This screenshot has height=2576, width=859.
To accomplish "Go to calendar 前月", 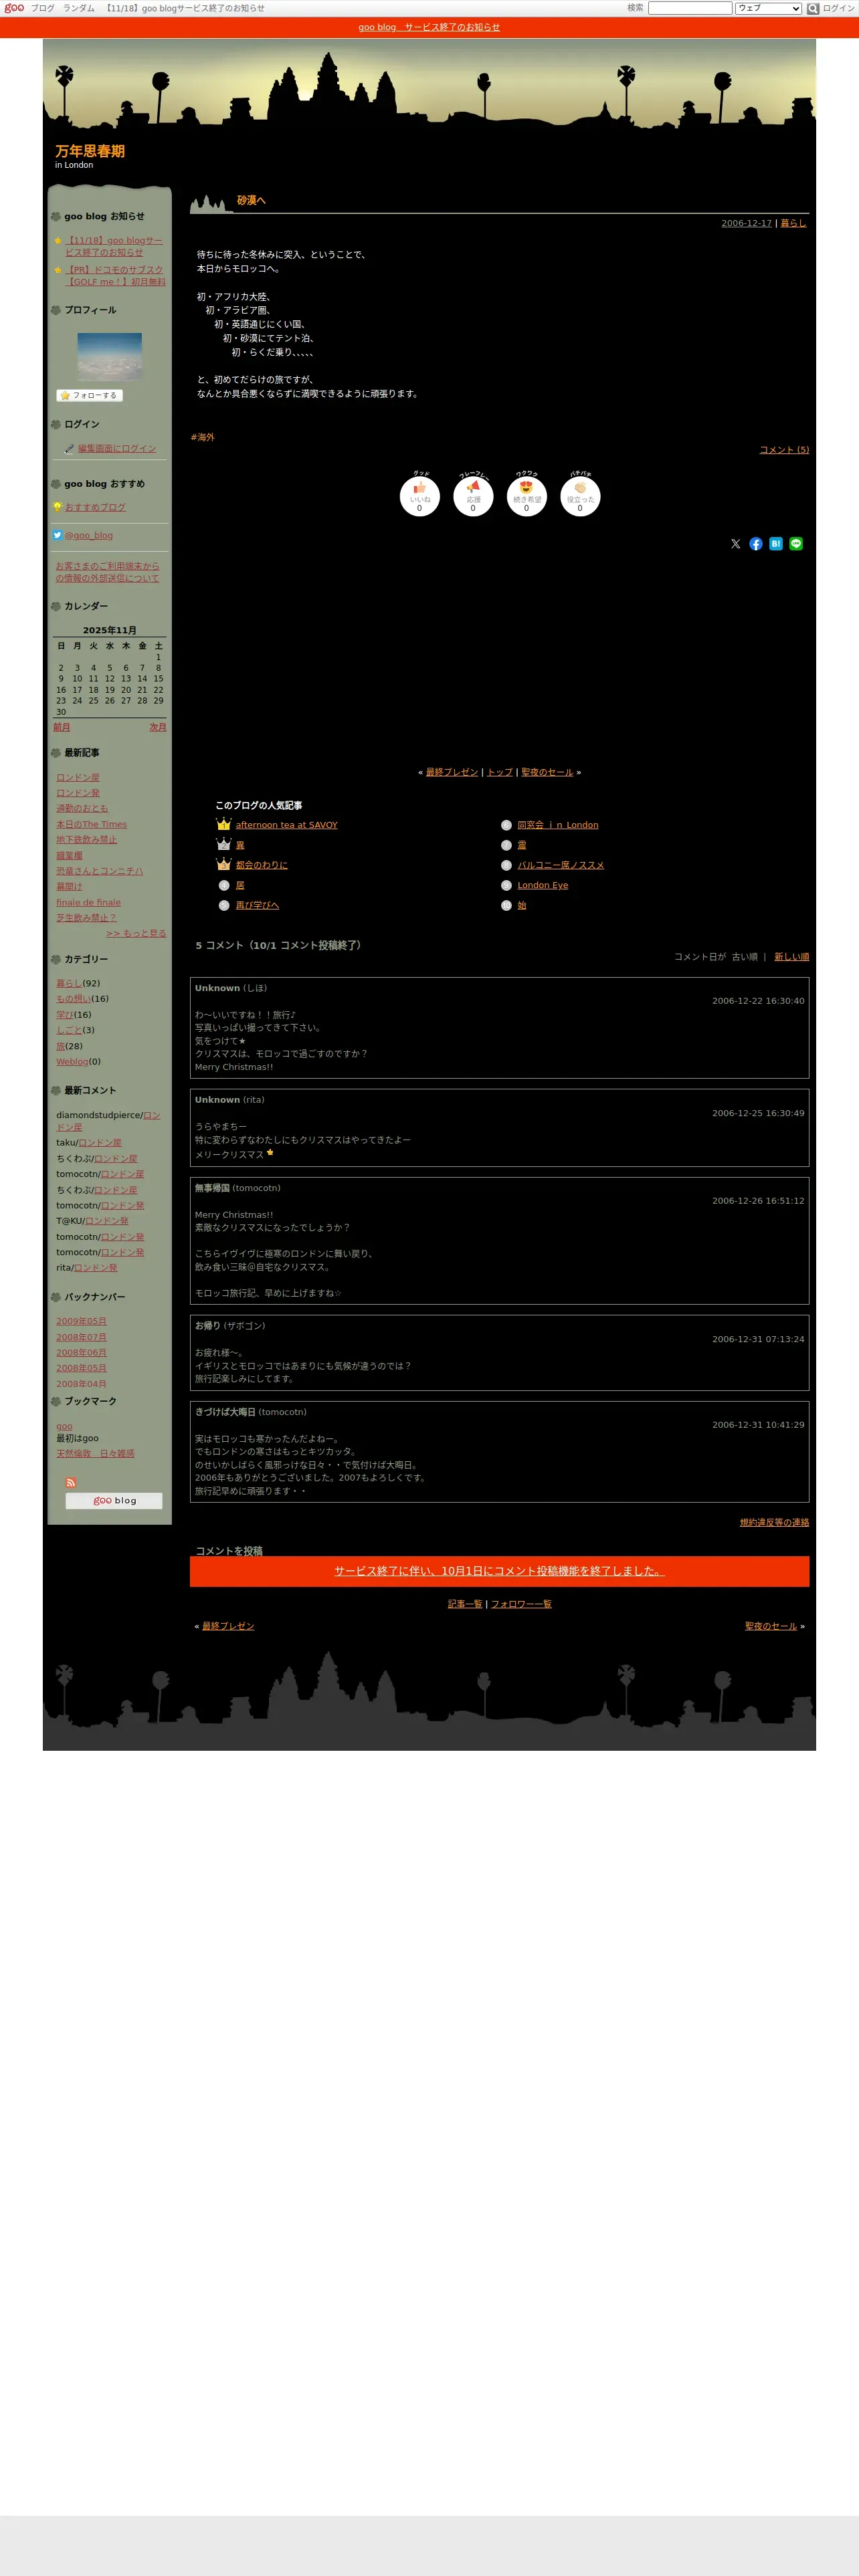I will (x=62, y=727).
